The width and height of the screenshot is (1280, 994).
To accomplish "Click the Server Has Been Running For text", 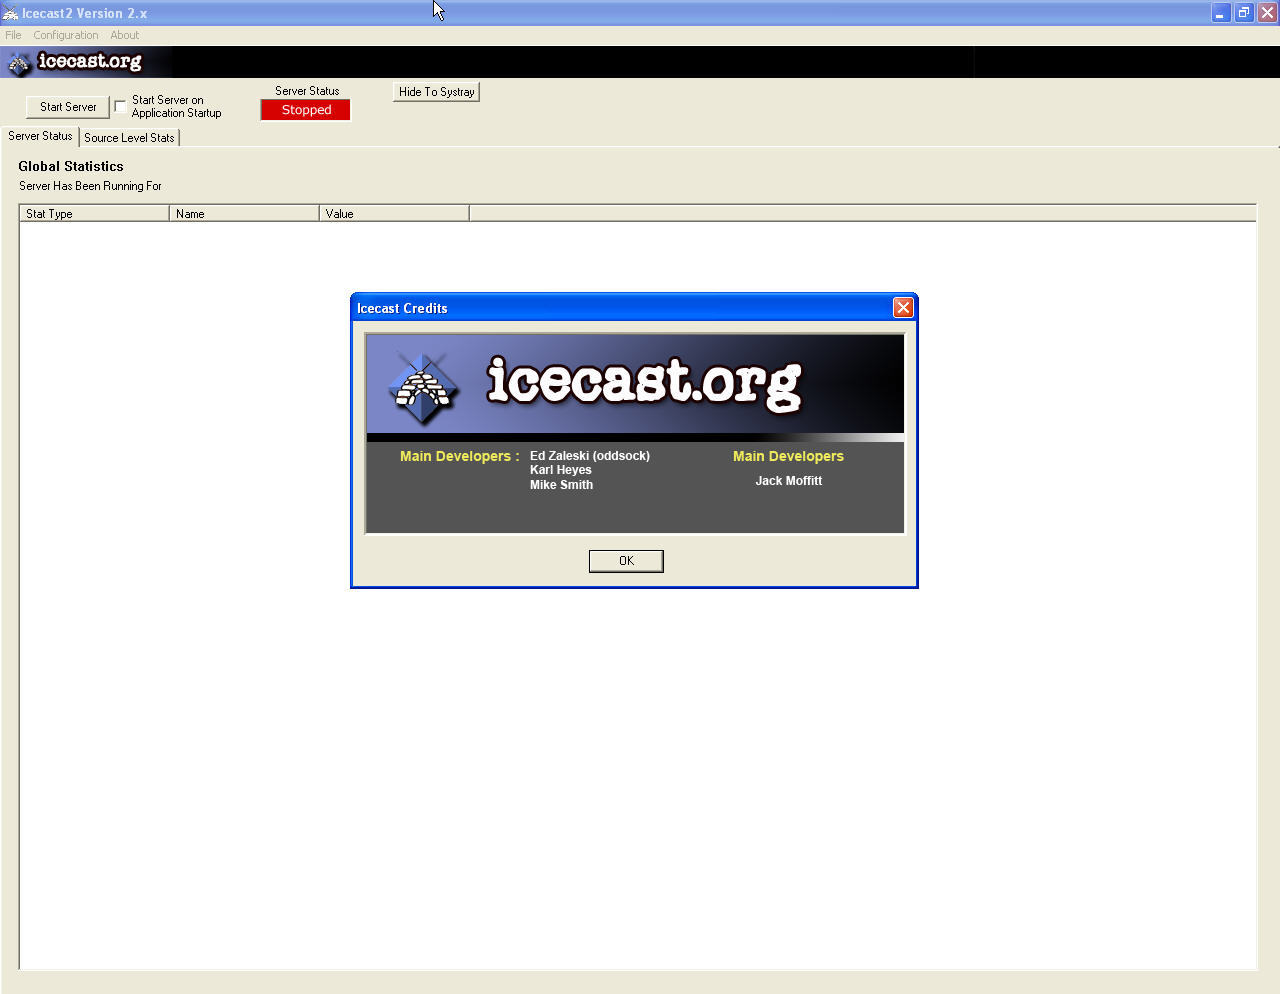I will point(90,186).
